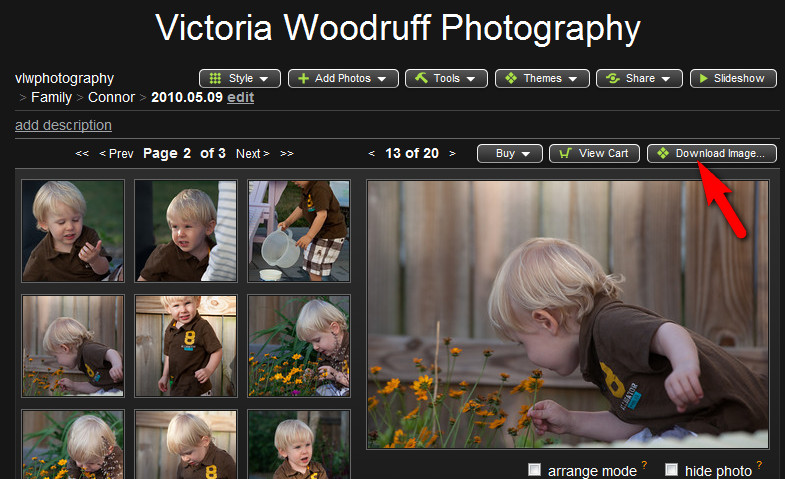
Task: Select thumbnail of boy bending toward flowers by fence
Action: pyautogui.click(x=73, y=346)
